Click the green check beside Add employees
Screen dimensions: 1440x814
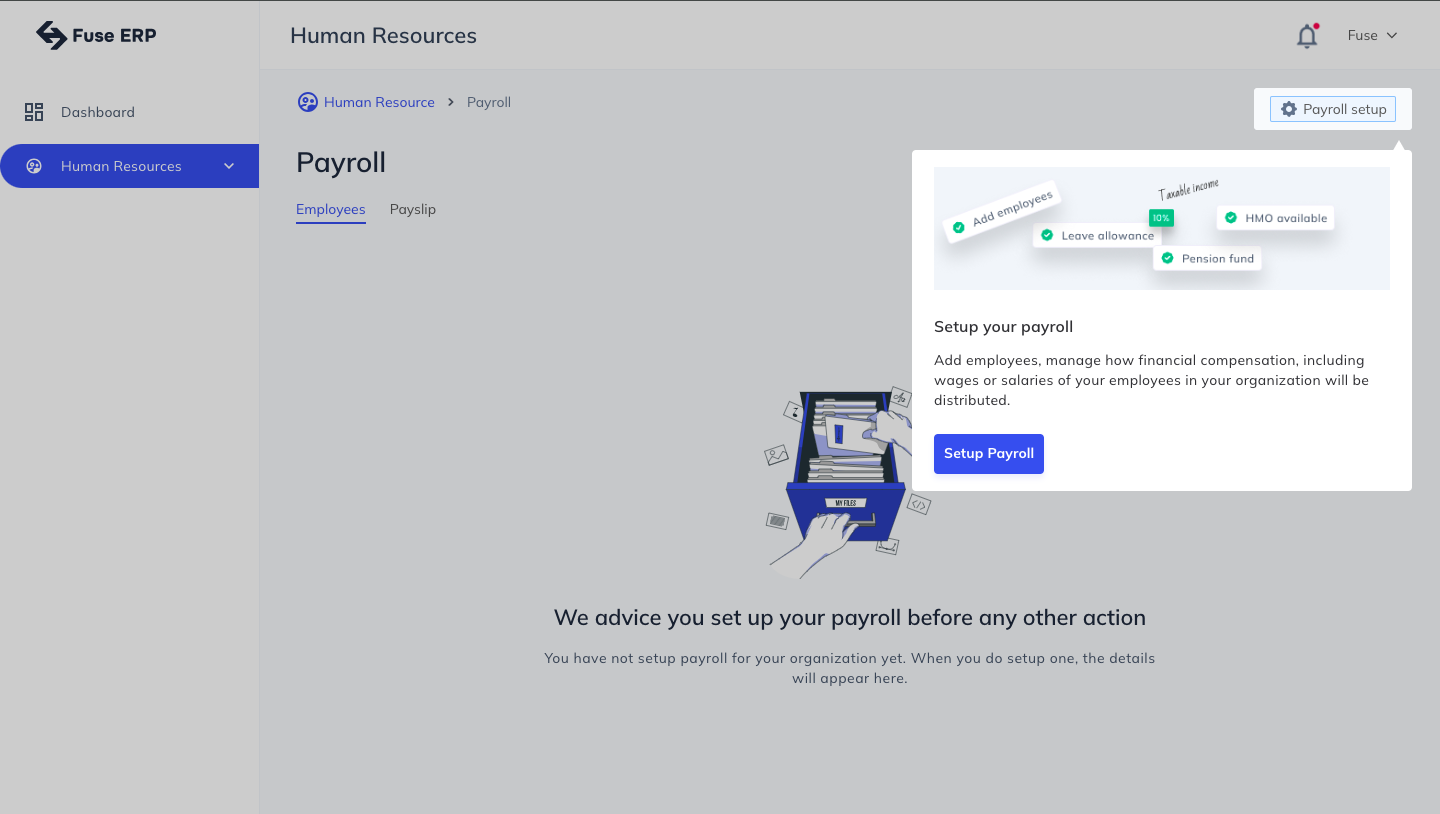tap(959, 227)
